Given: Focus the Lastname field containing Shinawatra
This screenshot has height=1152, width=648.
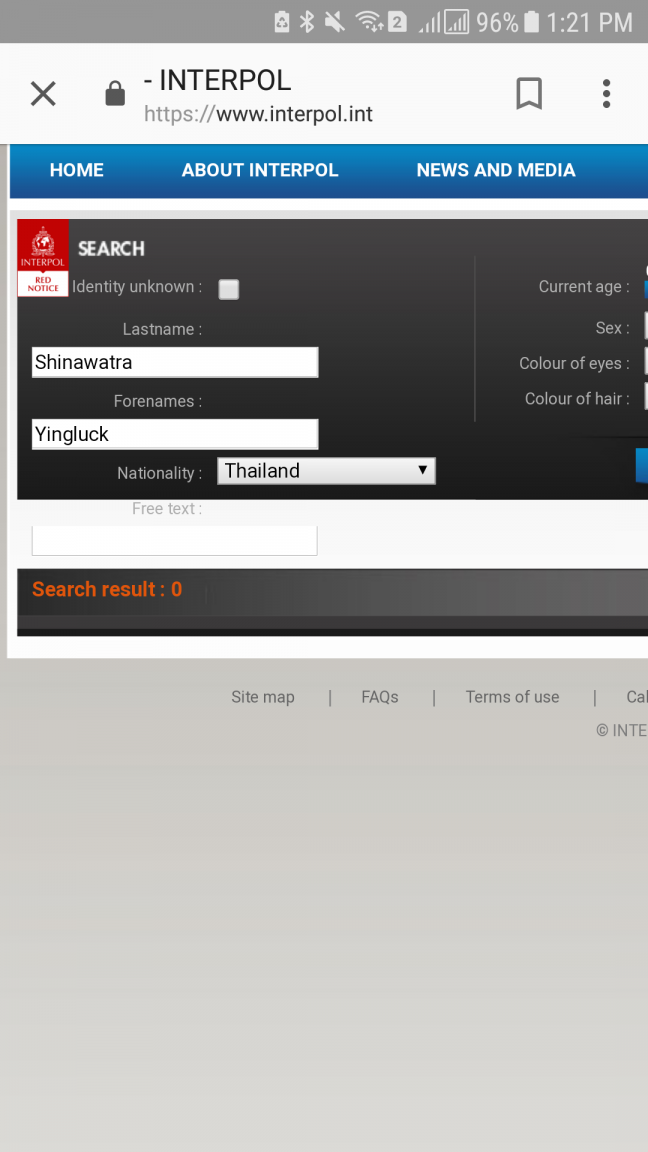Looking at the screenshot, I should [x=175, y=362].
